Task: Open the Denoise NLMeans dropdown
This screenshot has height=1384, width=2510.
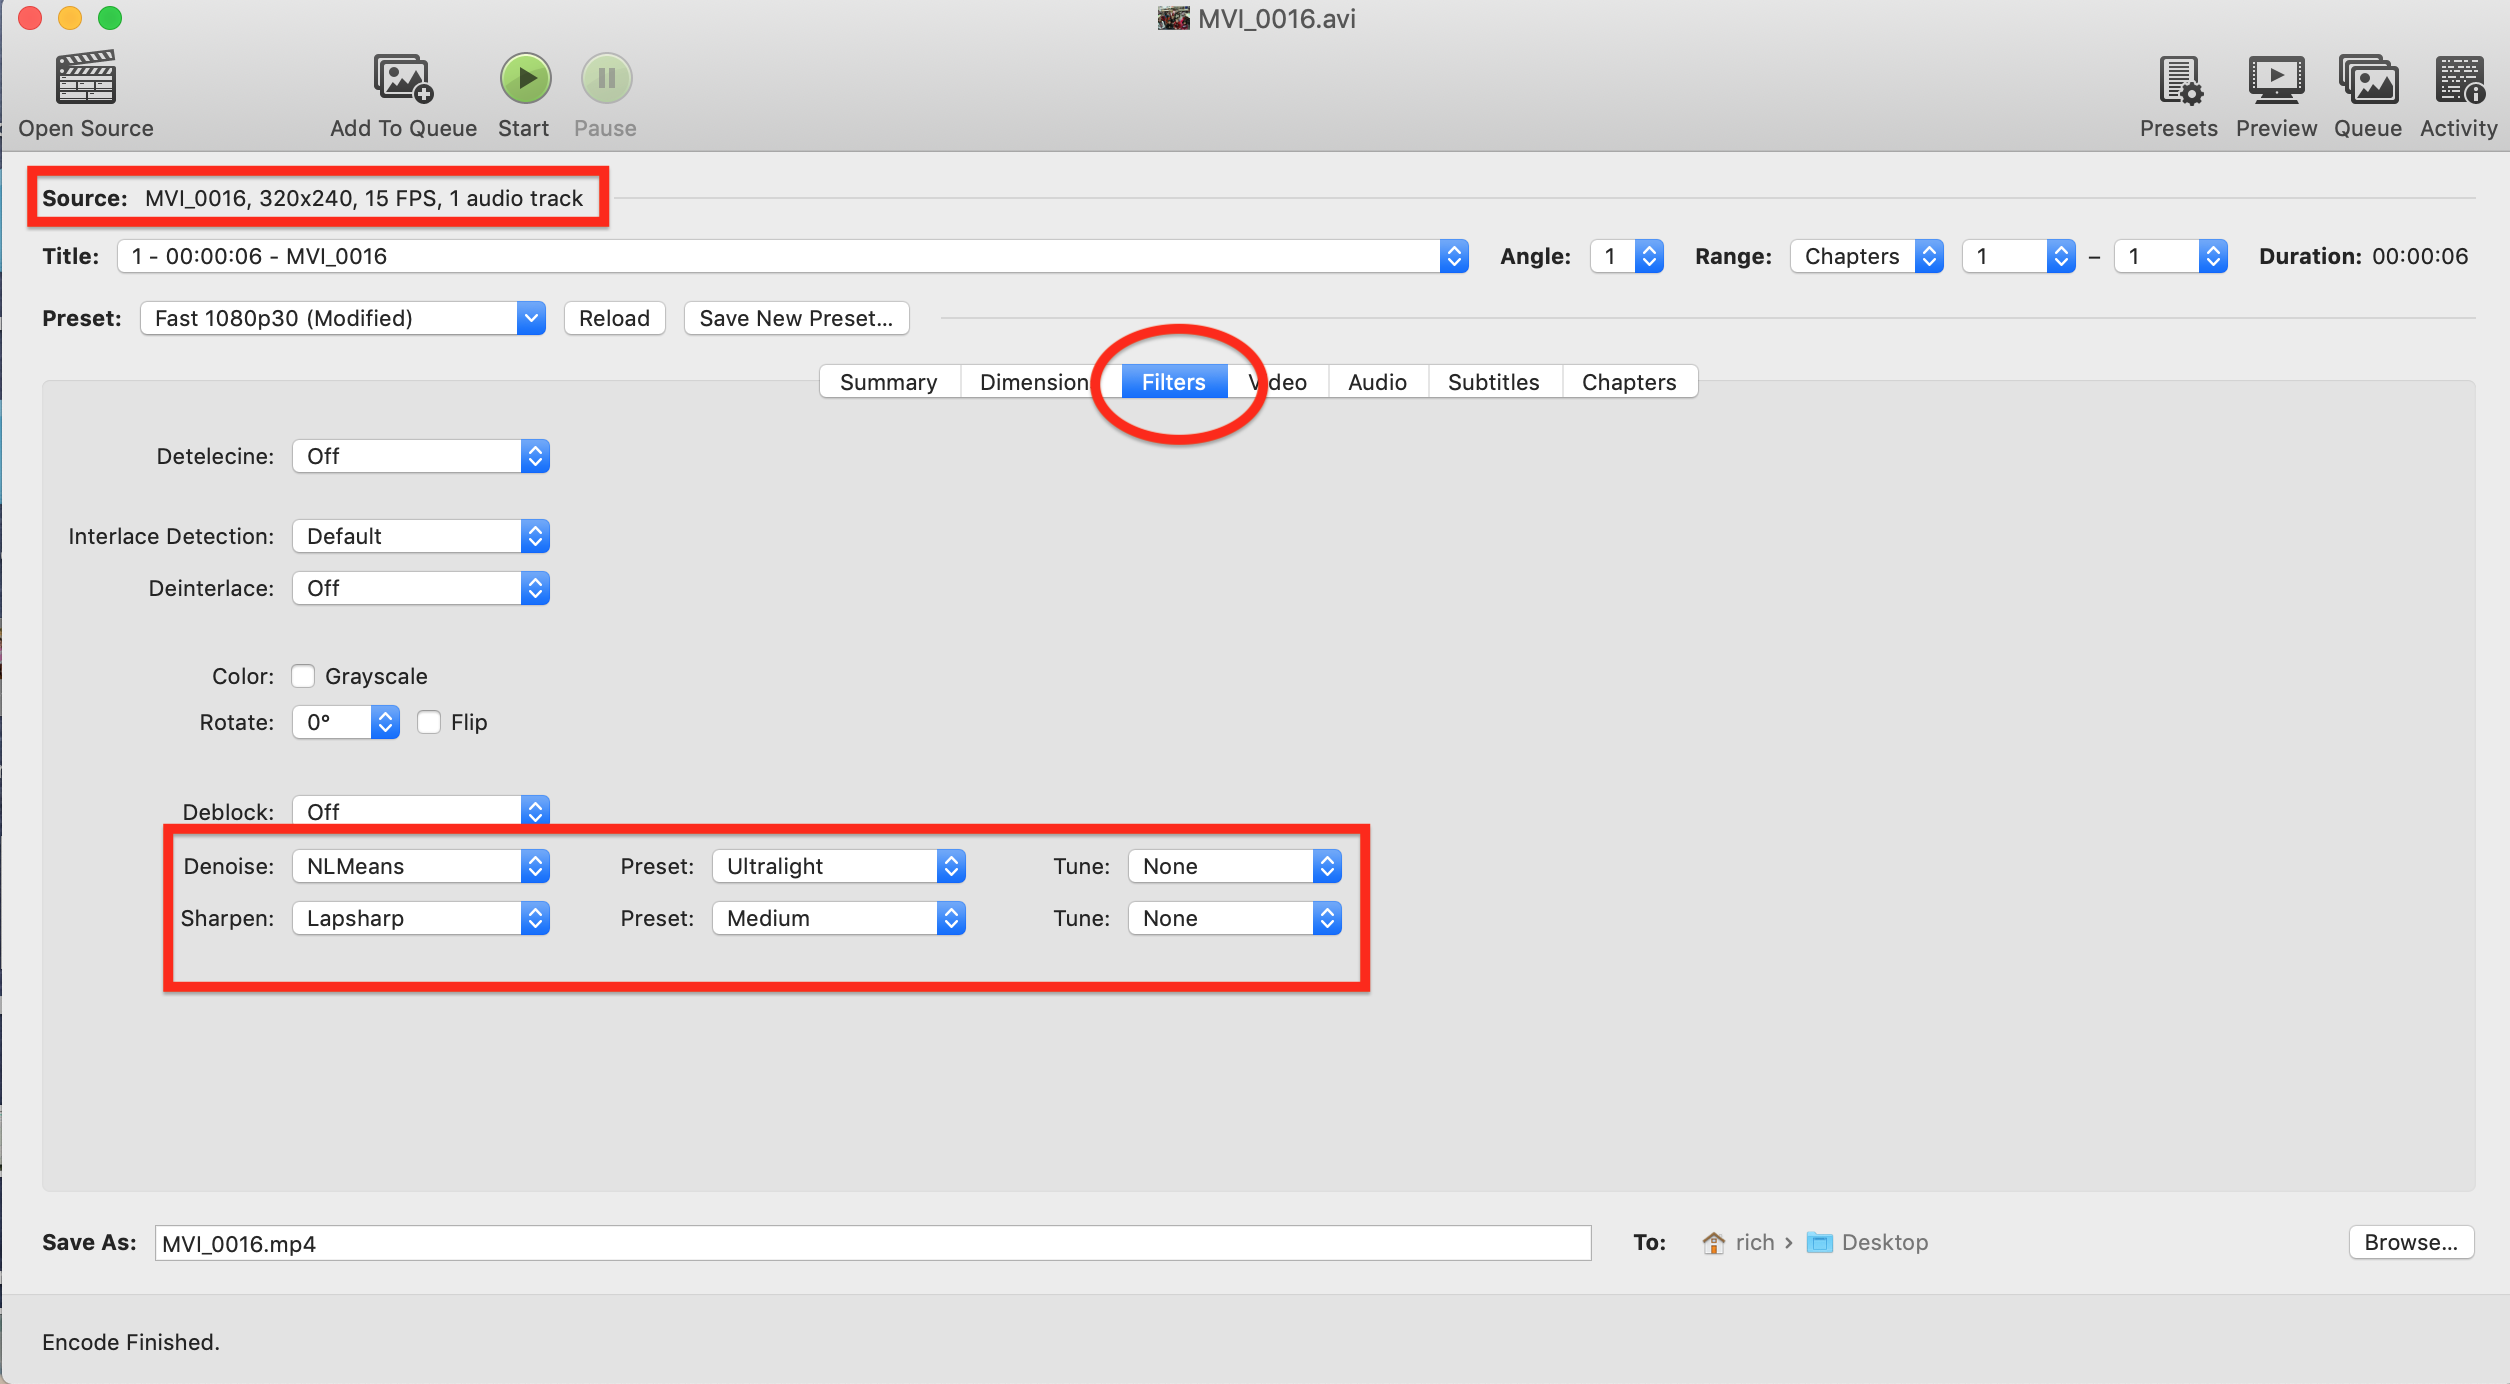Action: 421,867
